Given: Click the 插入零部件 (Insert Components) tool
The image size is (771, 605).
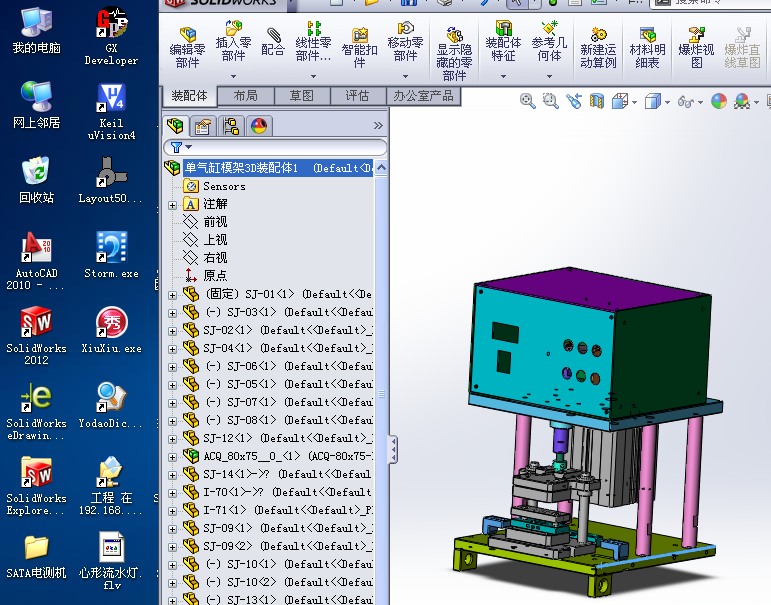Looking at the screenshot, I should [233, 44].
